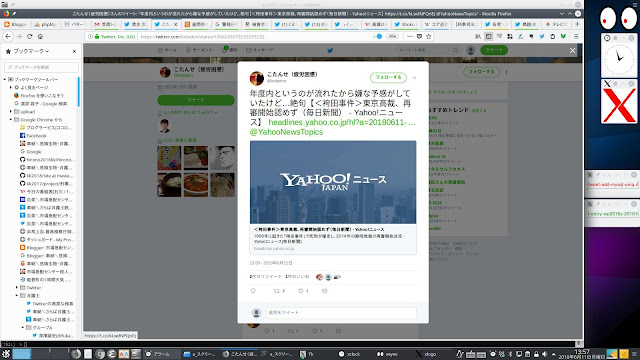Select the xeyes taskbar entry
Screen dimensions: 640x360
click(388, 354)
